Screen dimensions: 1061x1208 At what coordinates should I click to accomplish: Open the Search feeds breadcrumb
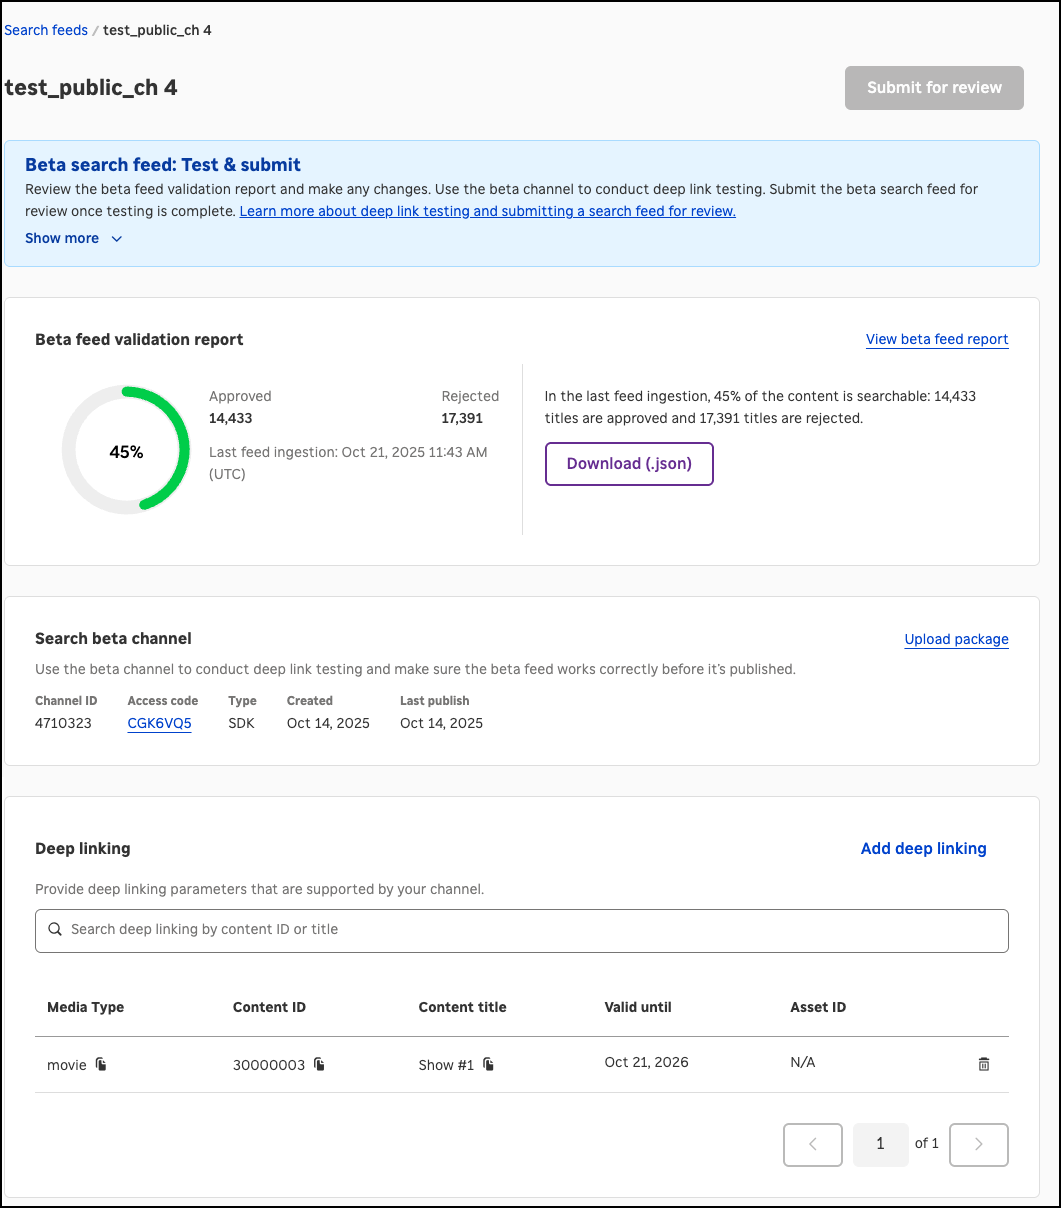pyautogui.click(x=46, y=30)
